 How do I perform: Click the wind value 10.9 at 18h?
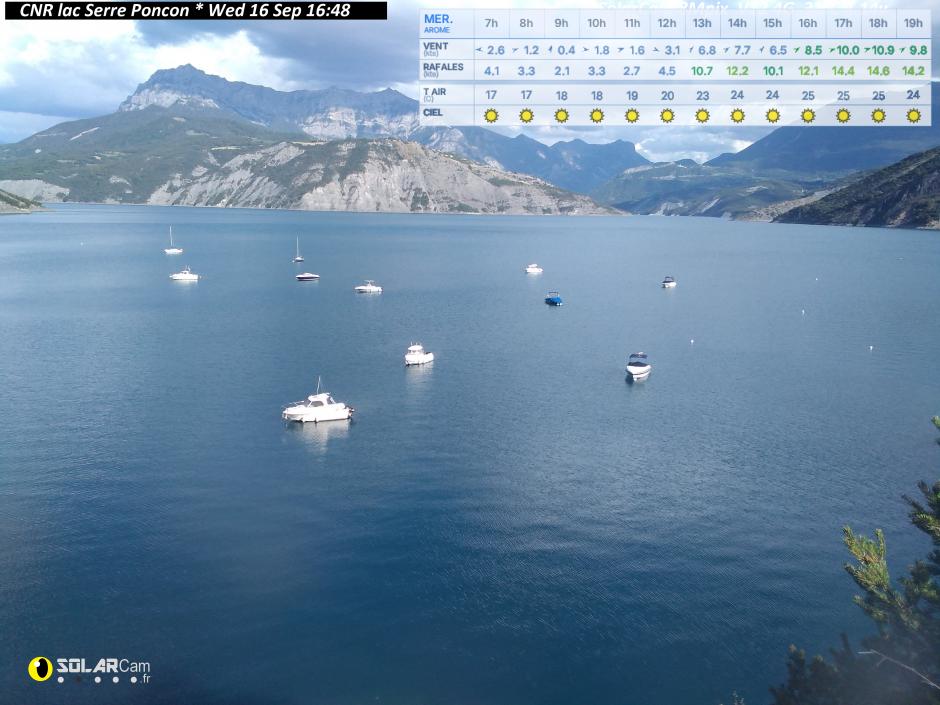[x=883, y=50]
